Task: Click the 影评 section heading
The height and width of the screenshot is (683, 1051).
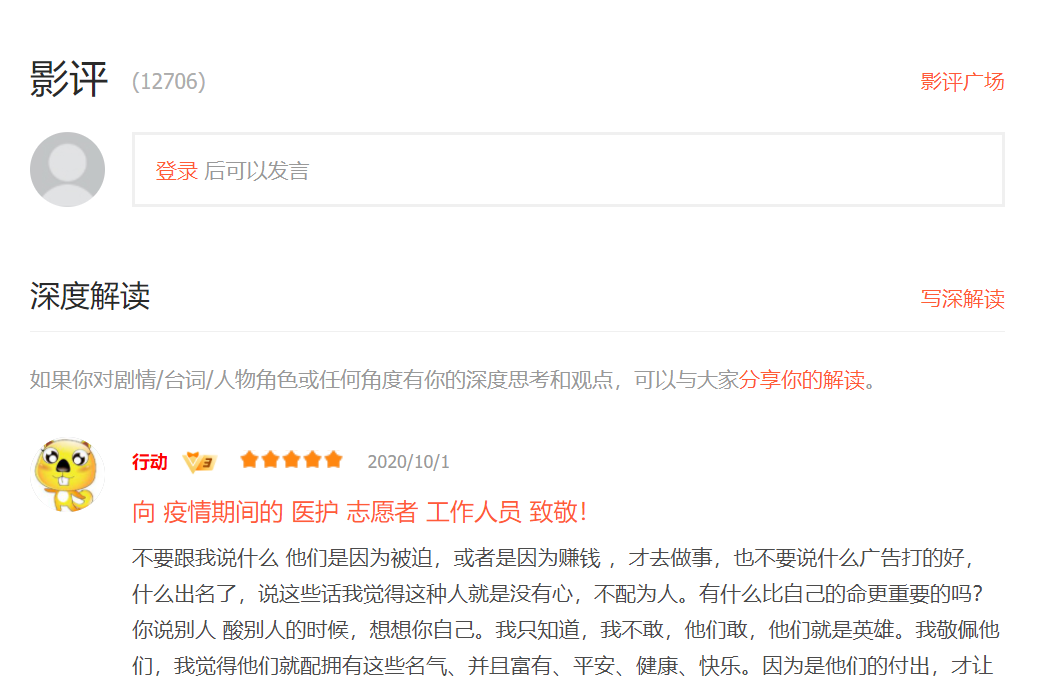Action: (x=68, y=79)
